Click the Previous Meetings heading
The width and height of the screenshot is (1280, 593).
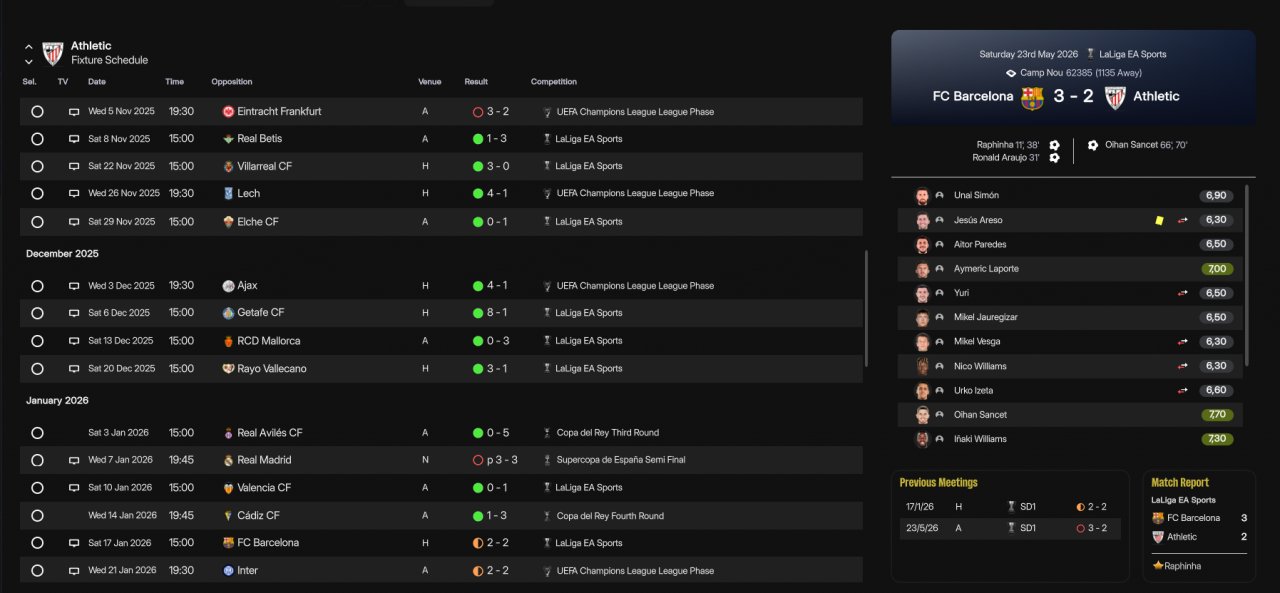(x=938, y=482)
